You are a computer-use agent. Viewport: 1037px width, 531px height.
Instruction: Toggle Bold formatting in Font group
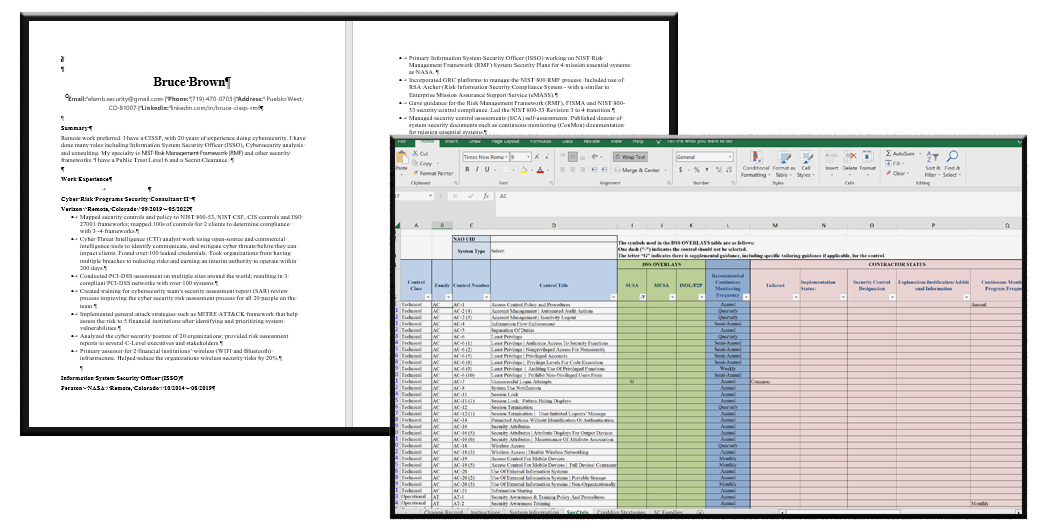point(467,171)
